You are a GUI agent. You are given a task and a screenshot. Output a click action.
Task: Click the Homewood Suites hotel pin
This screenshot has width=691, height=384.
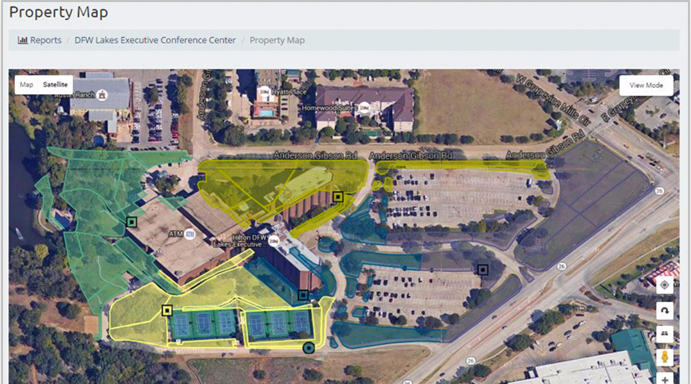point(364,108)
